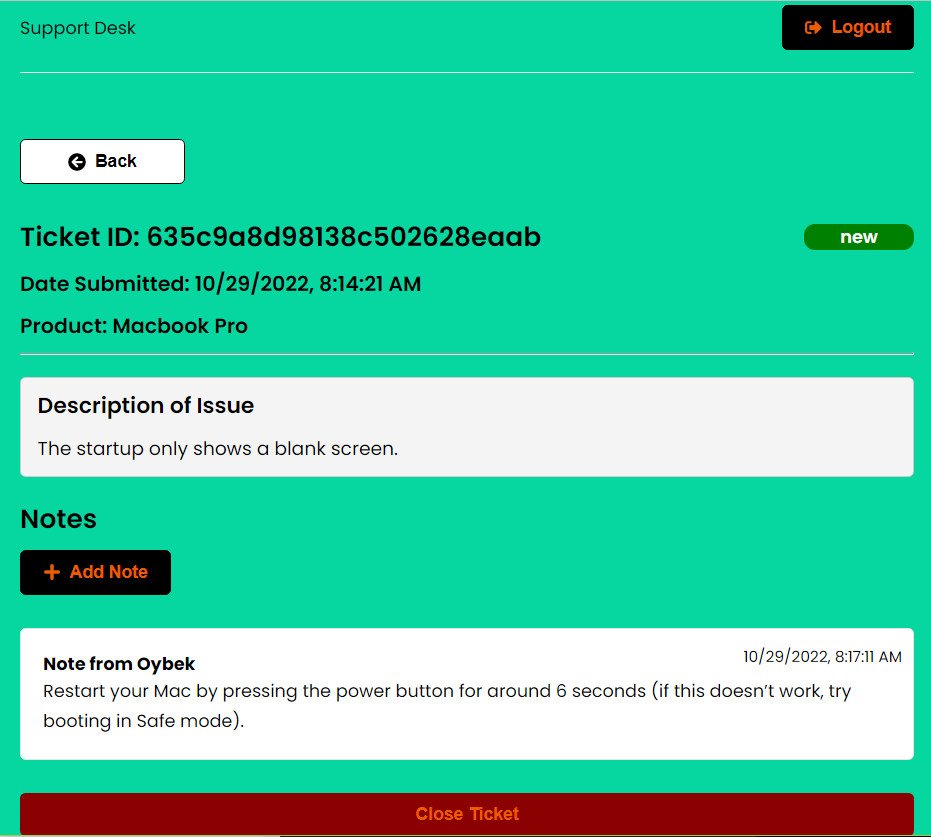Click the Notes section heading
This screenshot has width=931, height=837.
(58, 519)
